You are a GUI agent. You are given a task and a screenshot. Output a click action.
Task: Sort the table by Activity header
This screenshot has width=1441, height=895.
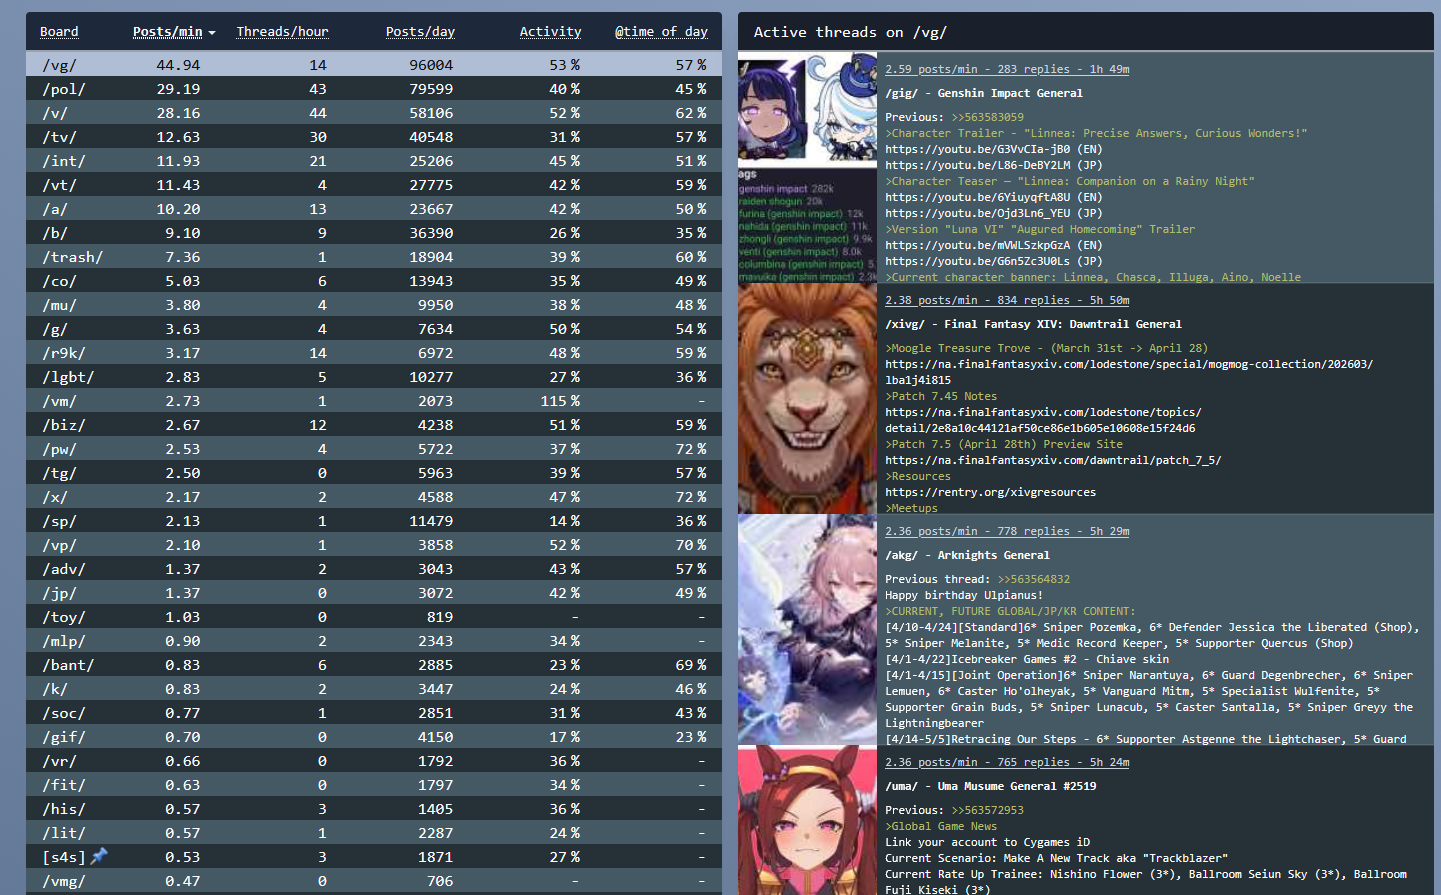(550, 32)
